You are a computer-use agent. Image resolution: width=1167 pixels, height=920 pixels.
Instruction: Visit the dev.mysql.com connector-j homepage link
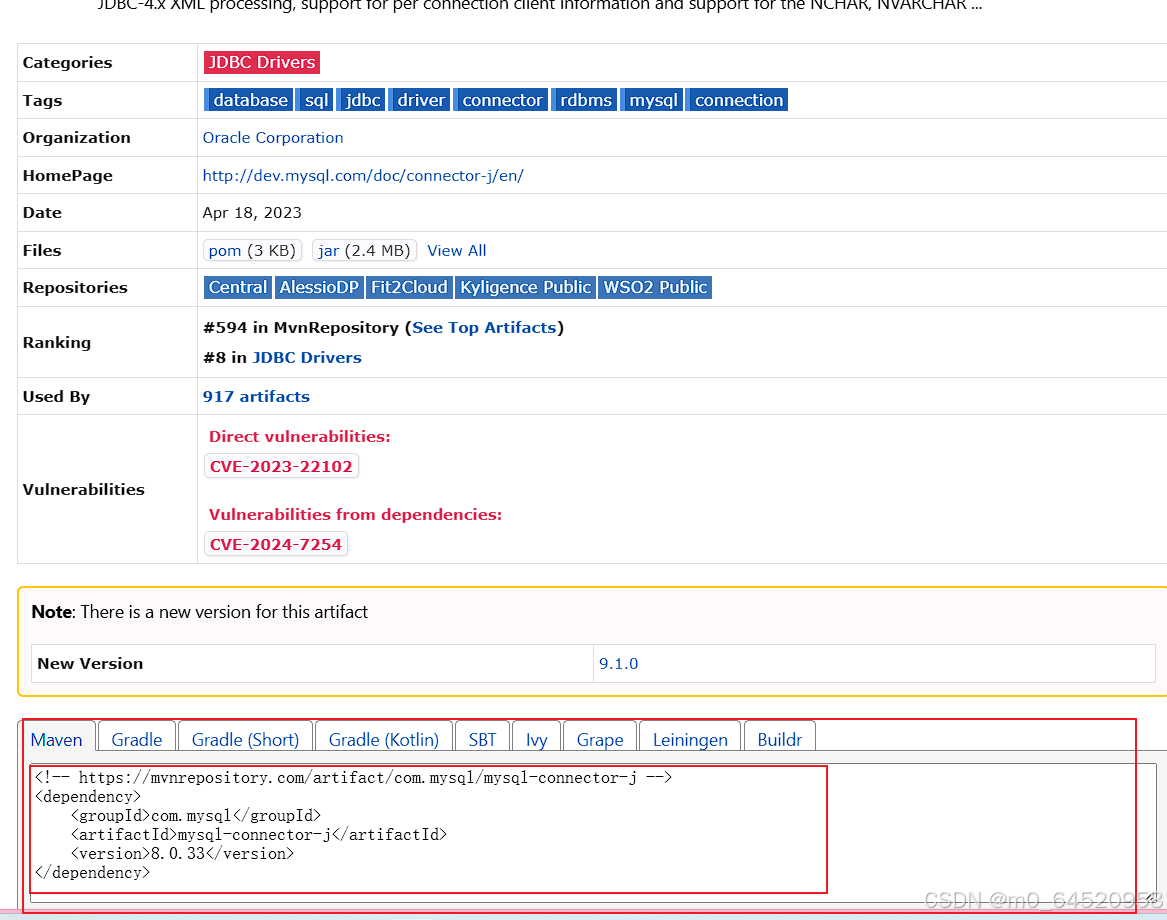tap(363, 176)
